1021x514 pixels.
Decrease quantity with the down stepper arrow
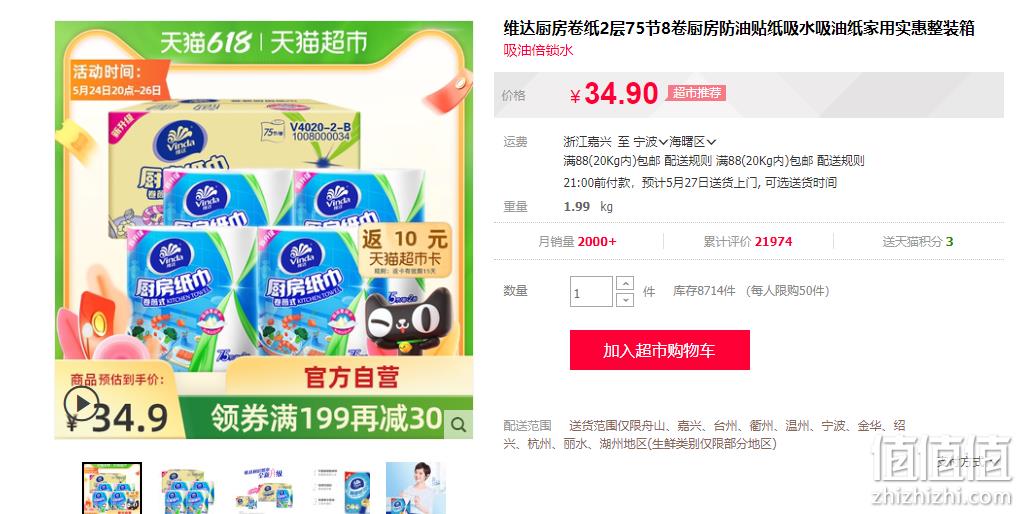click(x=624, y=299)
